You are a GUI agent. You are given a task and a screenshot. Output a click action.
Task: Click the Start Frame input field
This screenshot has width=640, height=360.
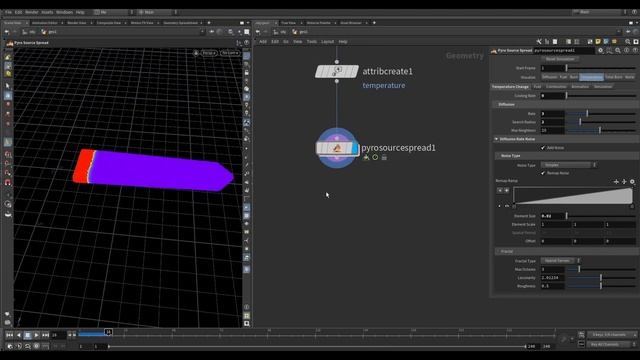[x=552, y=68]
